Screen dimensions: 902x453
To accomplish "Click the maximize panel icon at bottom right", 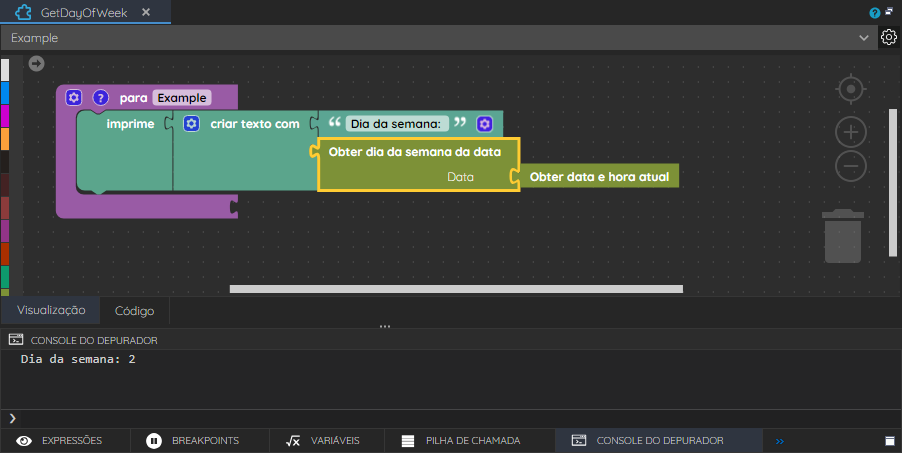I will (889, 441).
